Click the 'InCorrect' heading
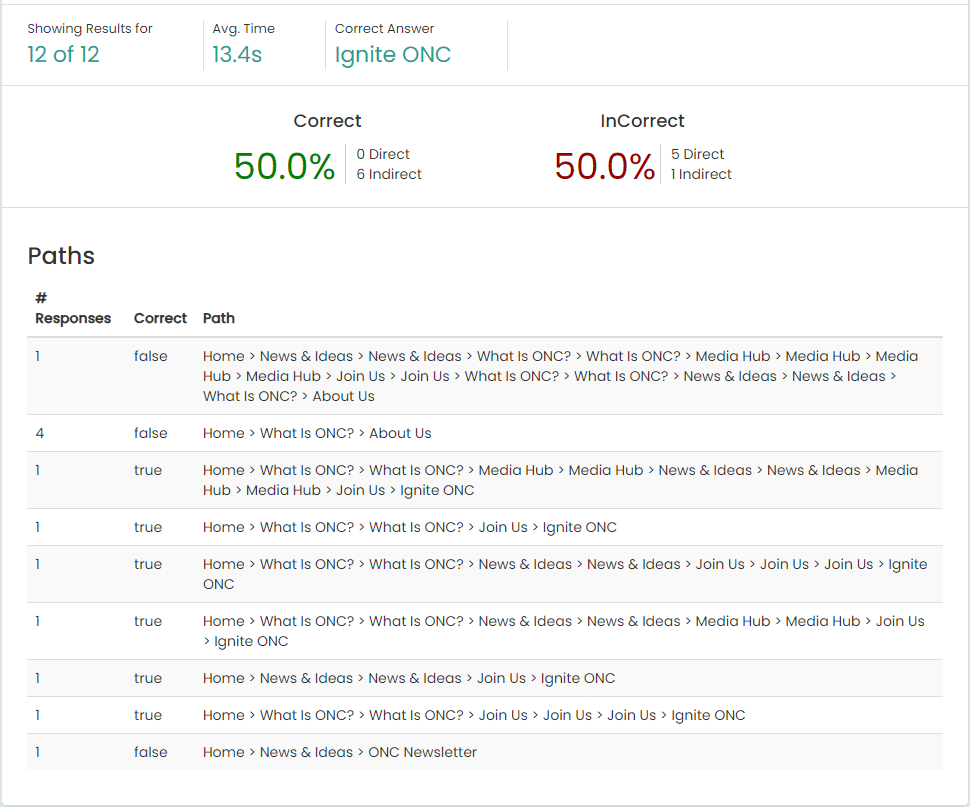Screen dimensions: 970x807 point(642,121)
